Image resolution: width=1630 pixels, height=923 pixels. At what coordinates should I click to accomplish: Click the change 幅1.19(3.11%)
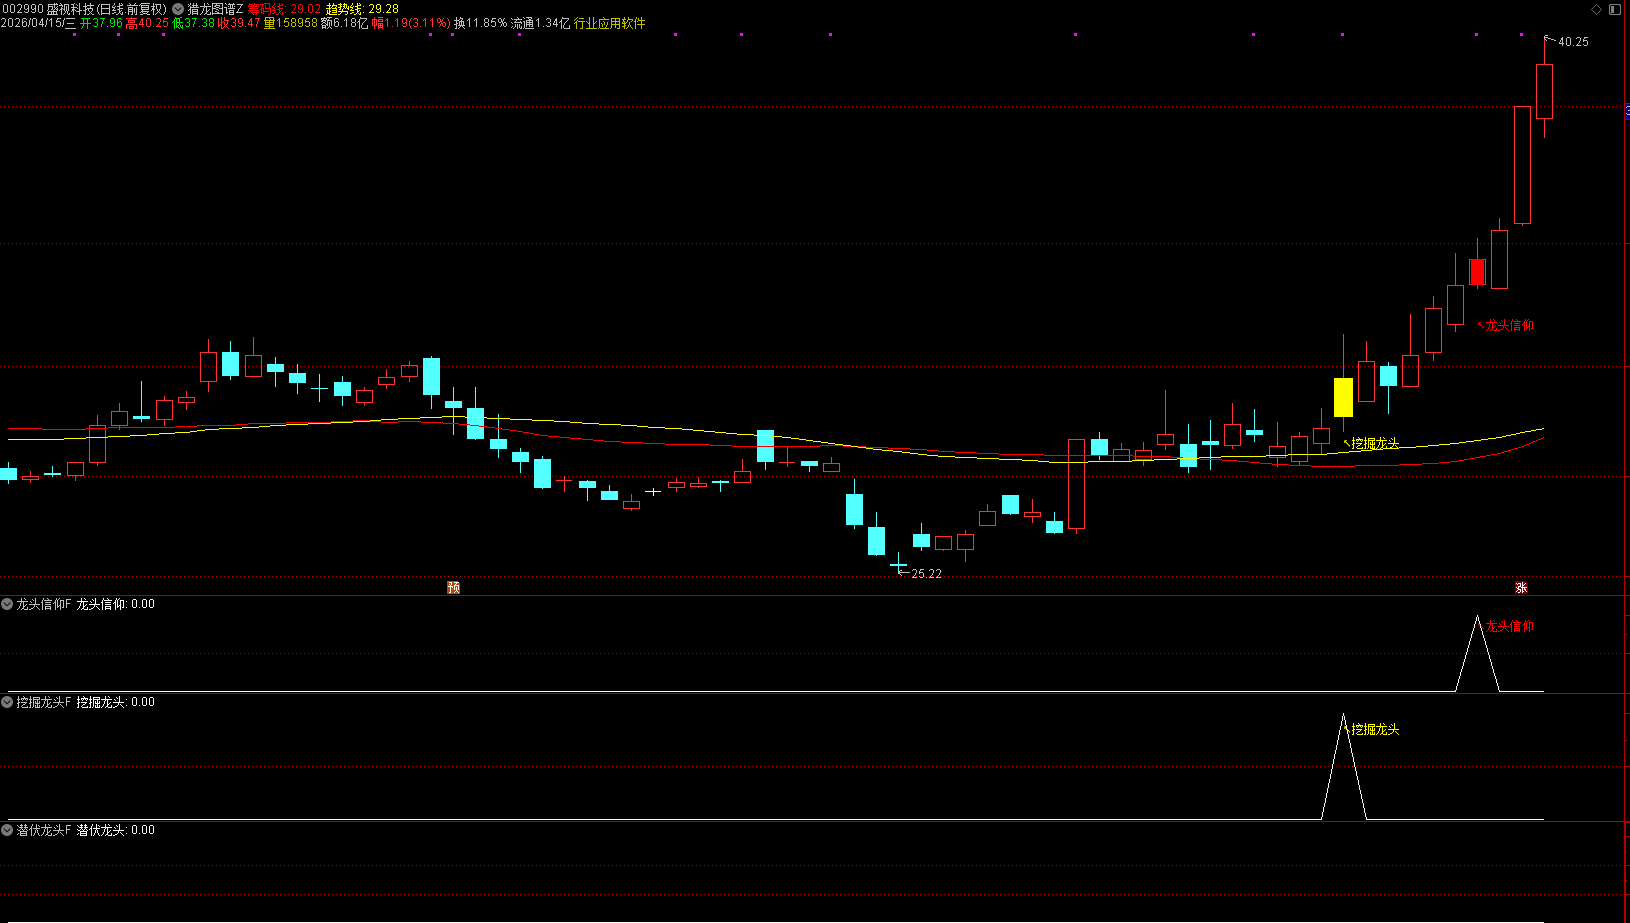(411, 23)
